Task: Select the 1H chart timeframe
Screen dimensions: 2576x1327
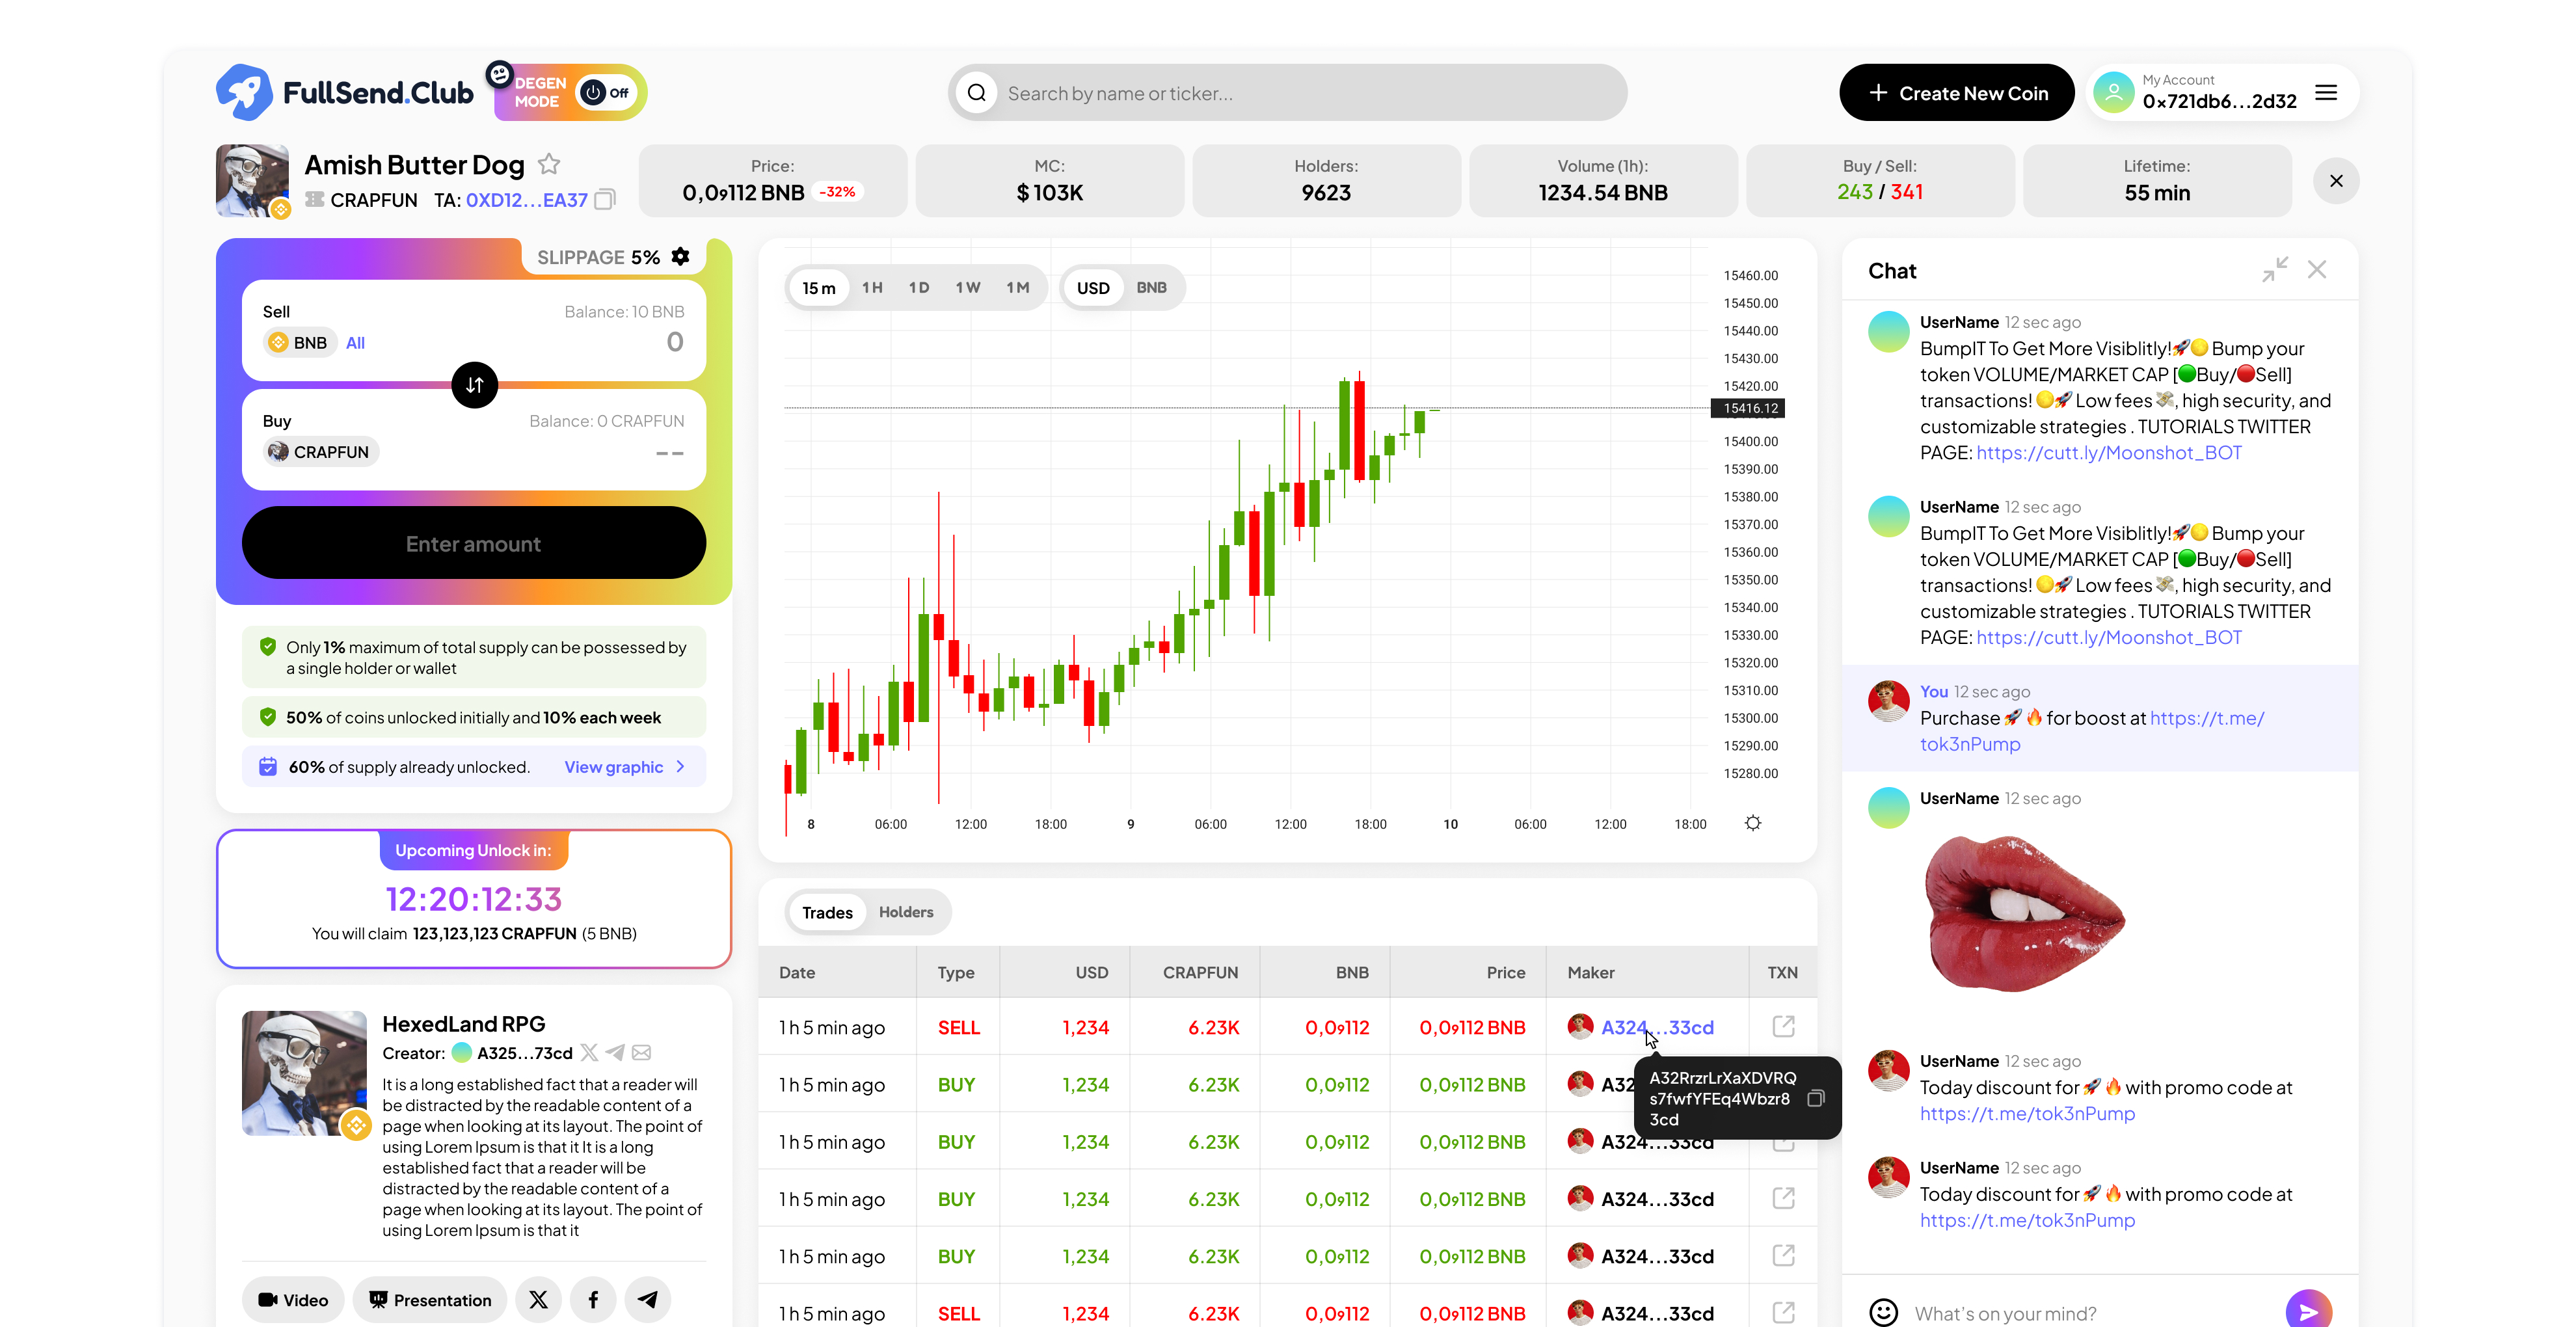Action: [x=872, y=288]
